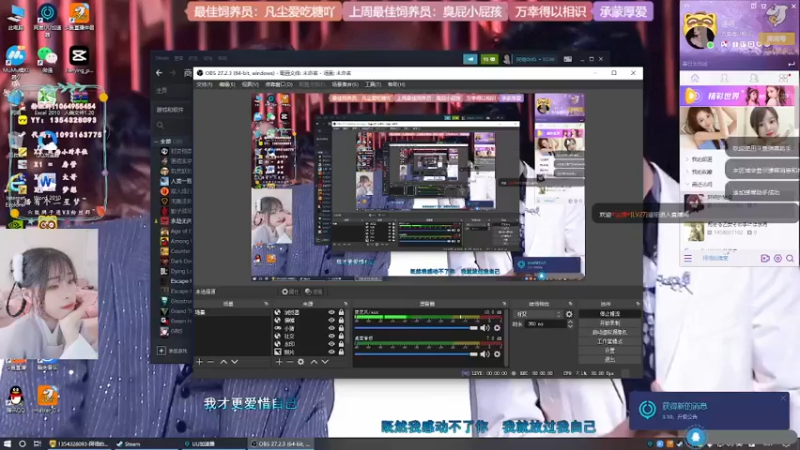Click 开始录制 start recording button
Screen dimensions: 800x450
[610, 323]
